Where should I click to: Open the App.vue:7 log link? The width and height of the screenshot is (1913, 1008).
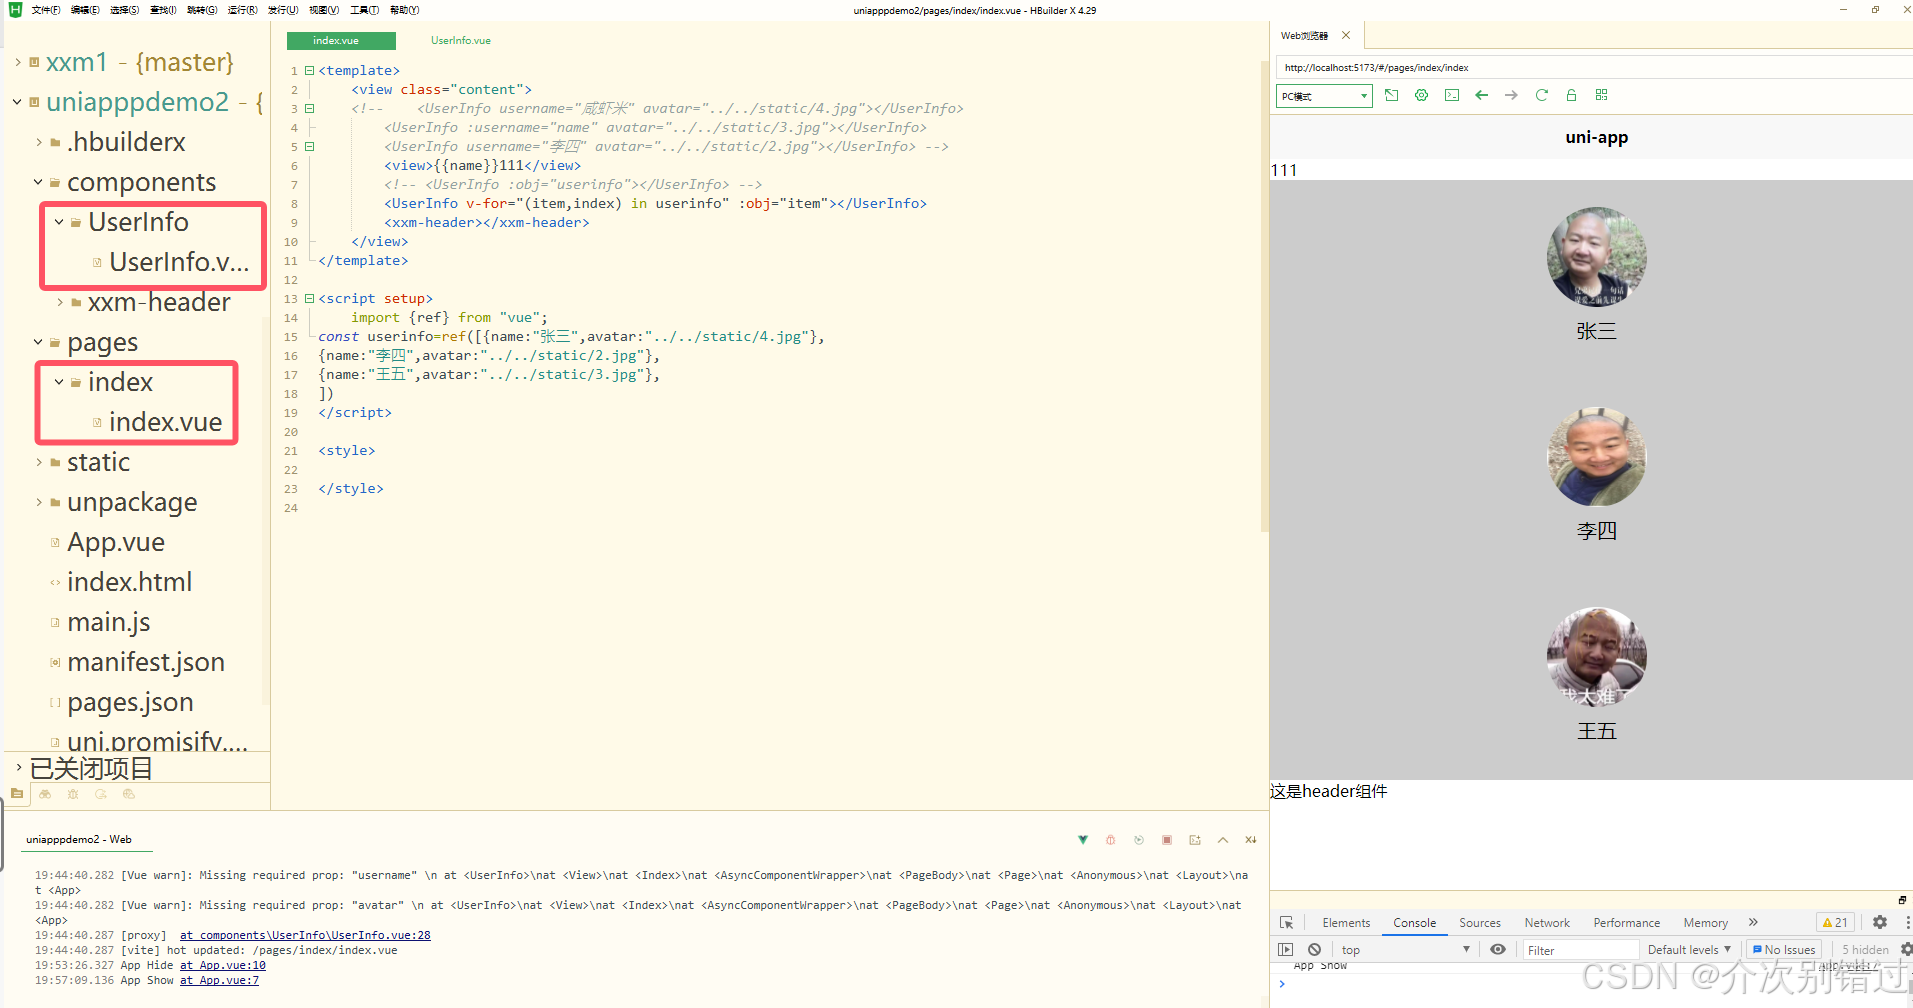pos(219,981)
